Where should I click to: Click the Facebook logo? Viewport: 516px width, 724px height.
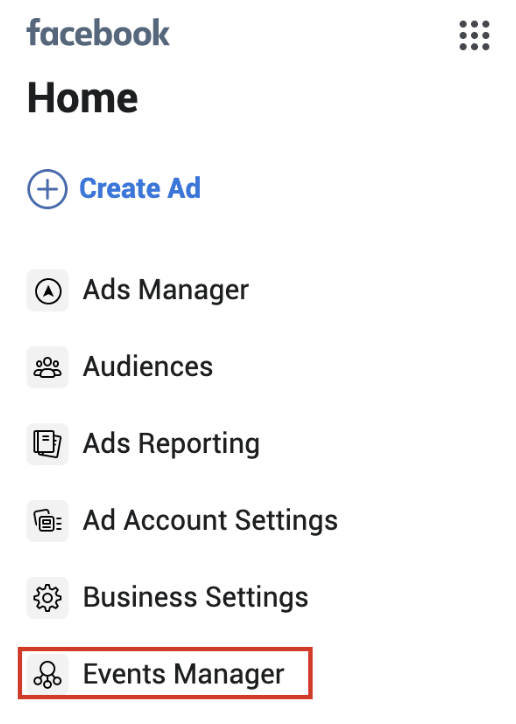98,33
